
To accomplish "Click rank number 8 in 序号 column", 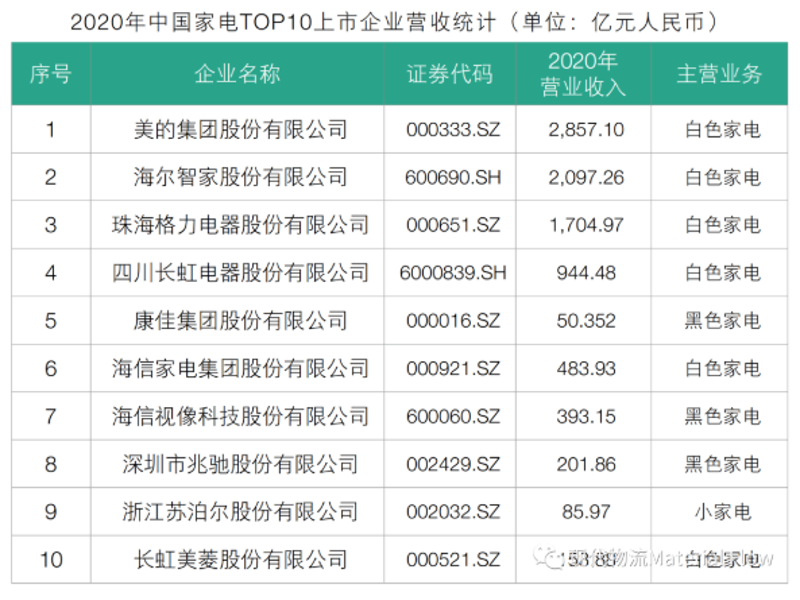I will 51,464.
